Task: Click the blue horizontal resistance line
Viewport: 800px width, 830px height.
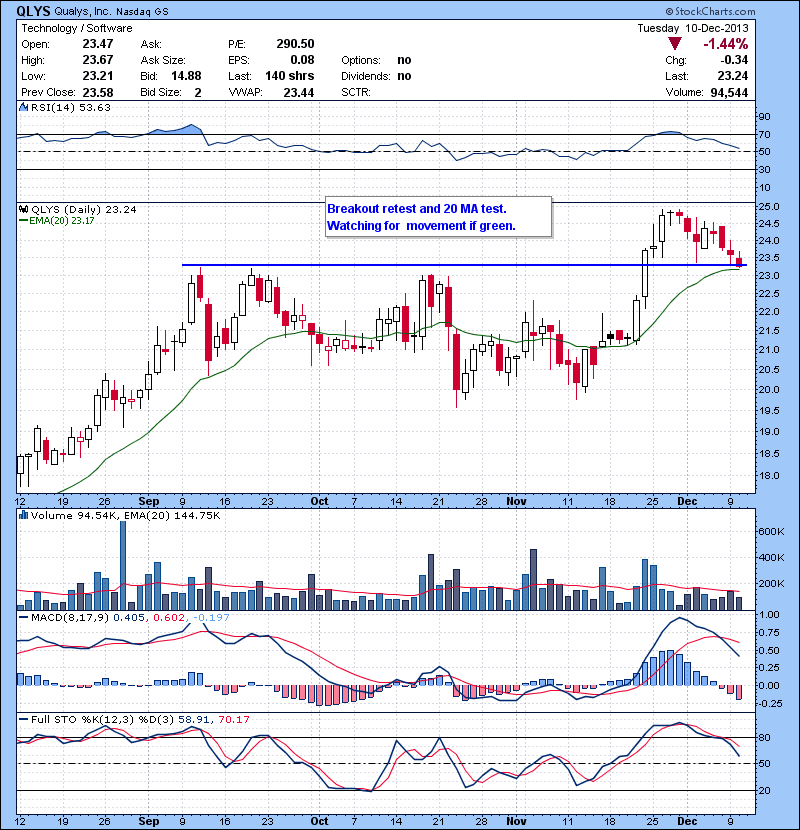Action: [464, 265]
